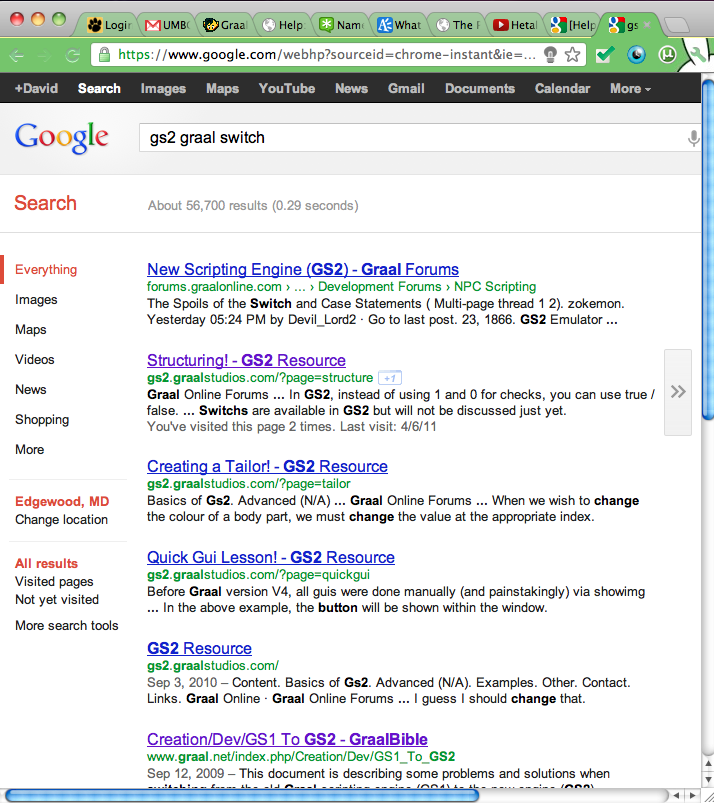Open GS1 To GS2 GraalBible result
This screenshot has width=714, height=803.
(287, 739)
